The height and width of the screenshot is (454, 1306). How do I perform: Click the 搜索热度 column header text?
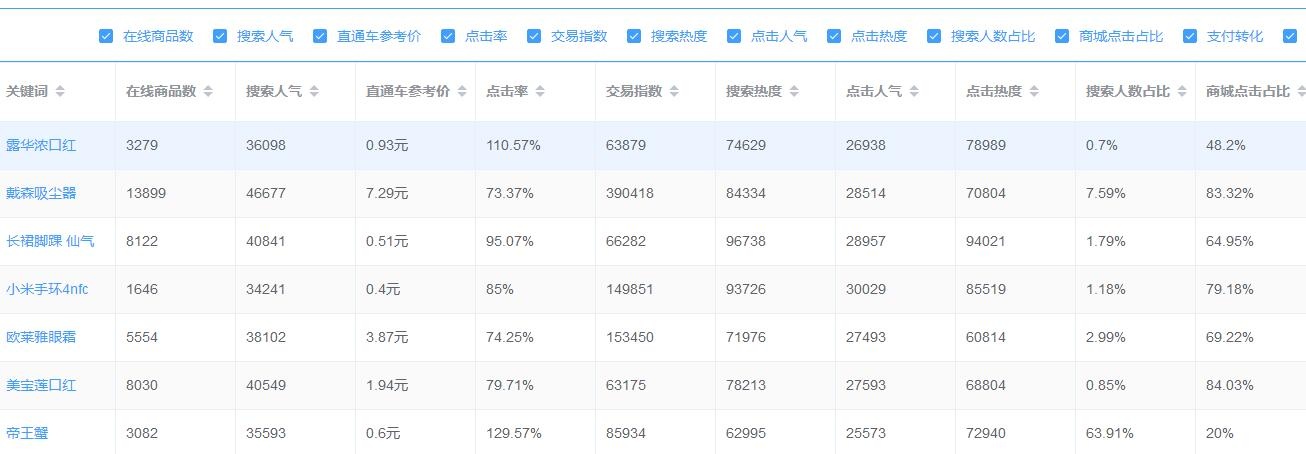tap(754, 91)
